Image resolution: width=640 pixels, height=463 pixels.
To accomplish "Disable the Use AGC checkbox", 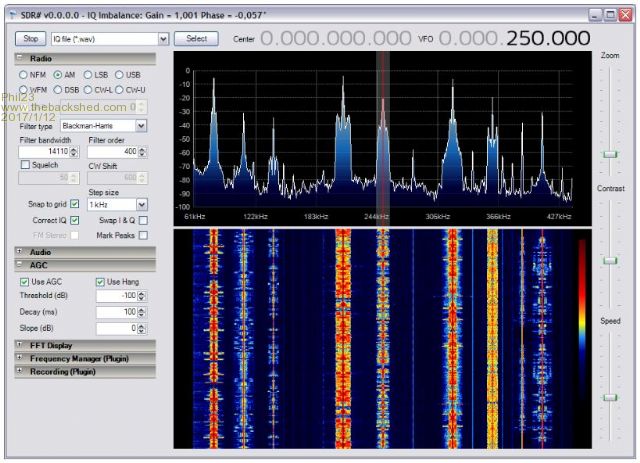I will pos(25,282).
